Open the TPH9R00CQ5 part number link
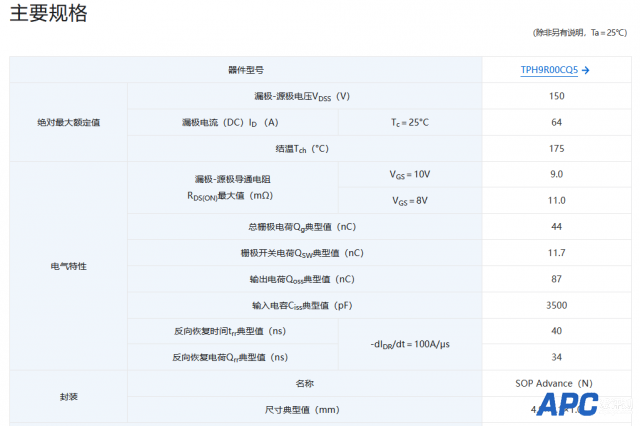640x426 pixels. click(x=549, y=70)
